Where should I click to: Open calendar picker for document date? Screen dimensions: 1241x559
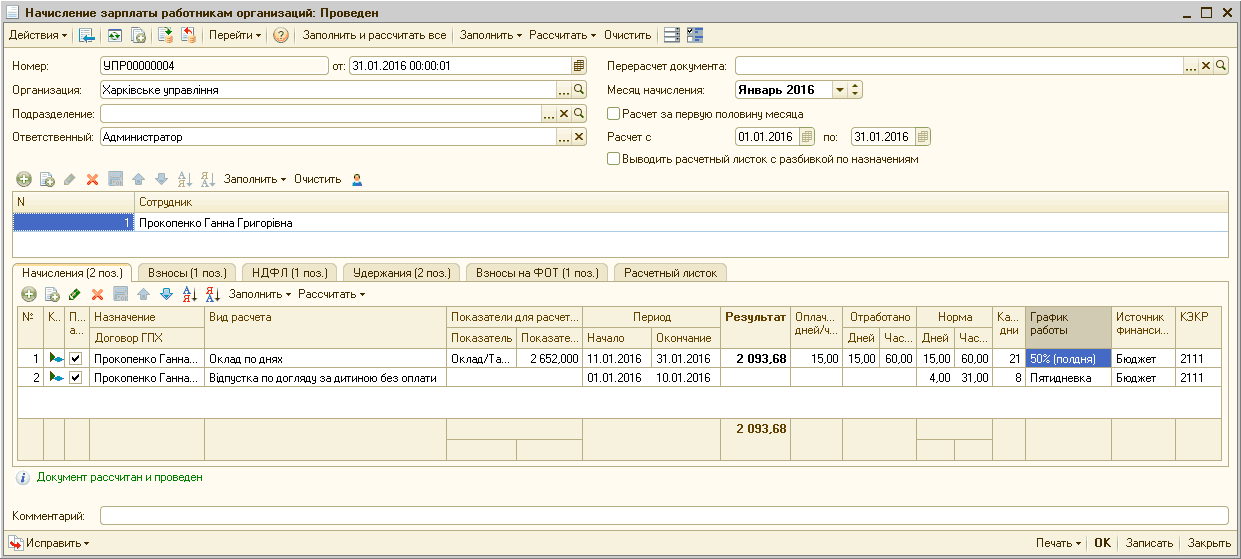(x=578, y=66)
